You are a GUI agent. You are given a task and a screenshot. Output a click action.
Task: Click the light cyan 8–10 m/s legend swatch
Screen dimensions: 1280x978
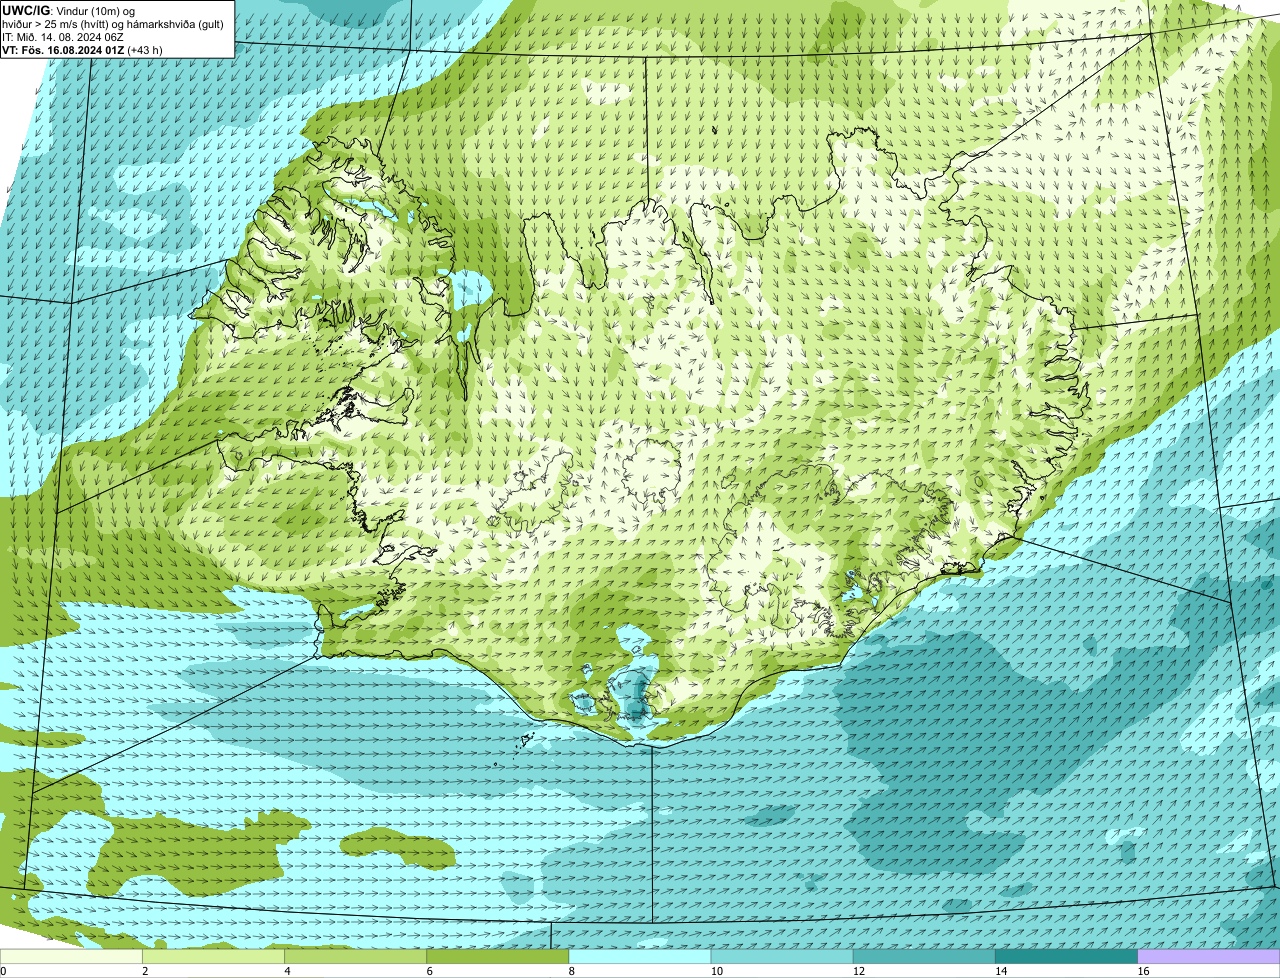[x=641, y=956]
